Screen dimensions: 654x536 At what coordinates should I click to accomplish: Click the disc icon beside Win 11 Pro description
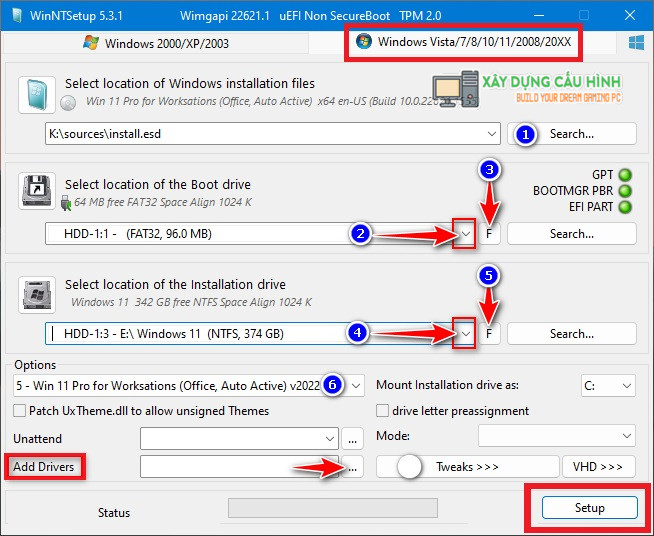(x=68, y=103)
